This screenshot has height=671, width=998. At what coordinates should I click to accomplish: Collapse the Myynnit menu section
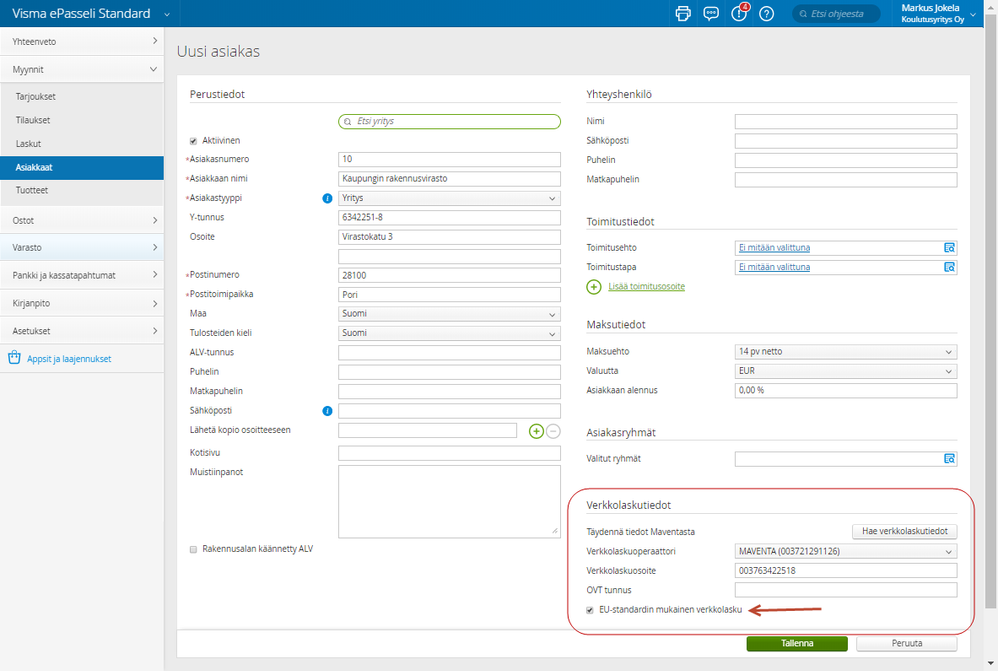[x=82, y=69]
